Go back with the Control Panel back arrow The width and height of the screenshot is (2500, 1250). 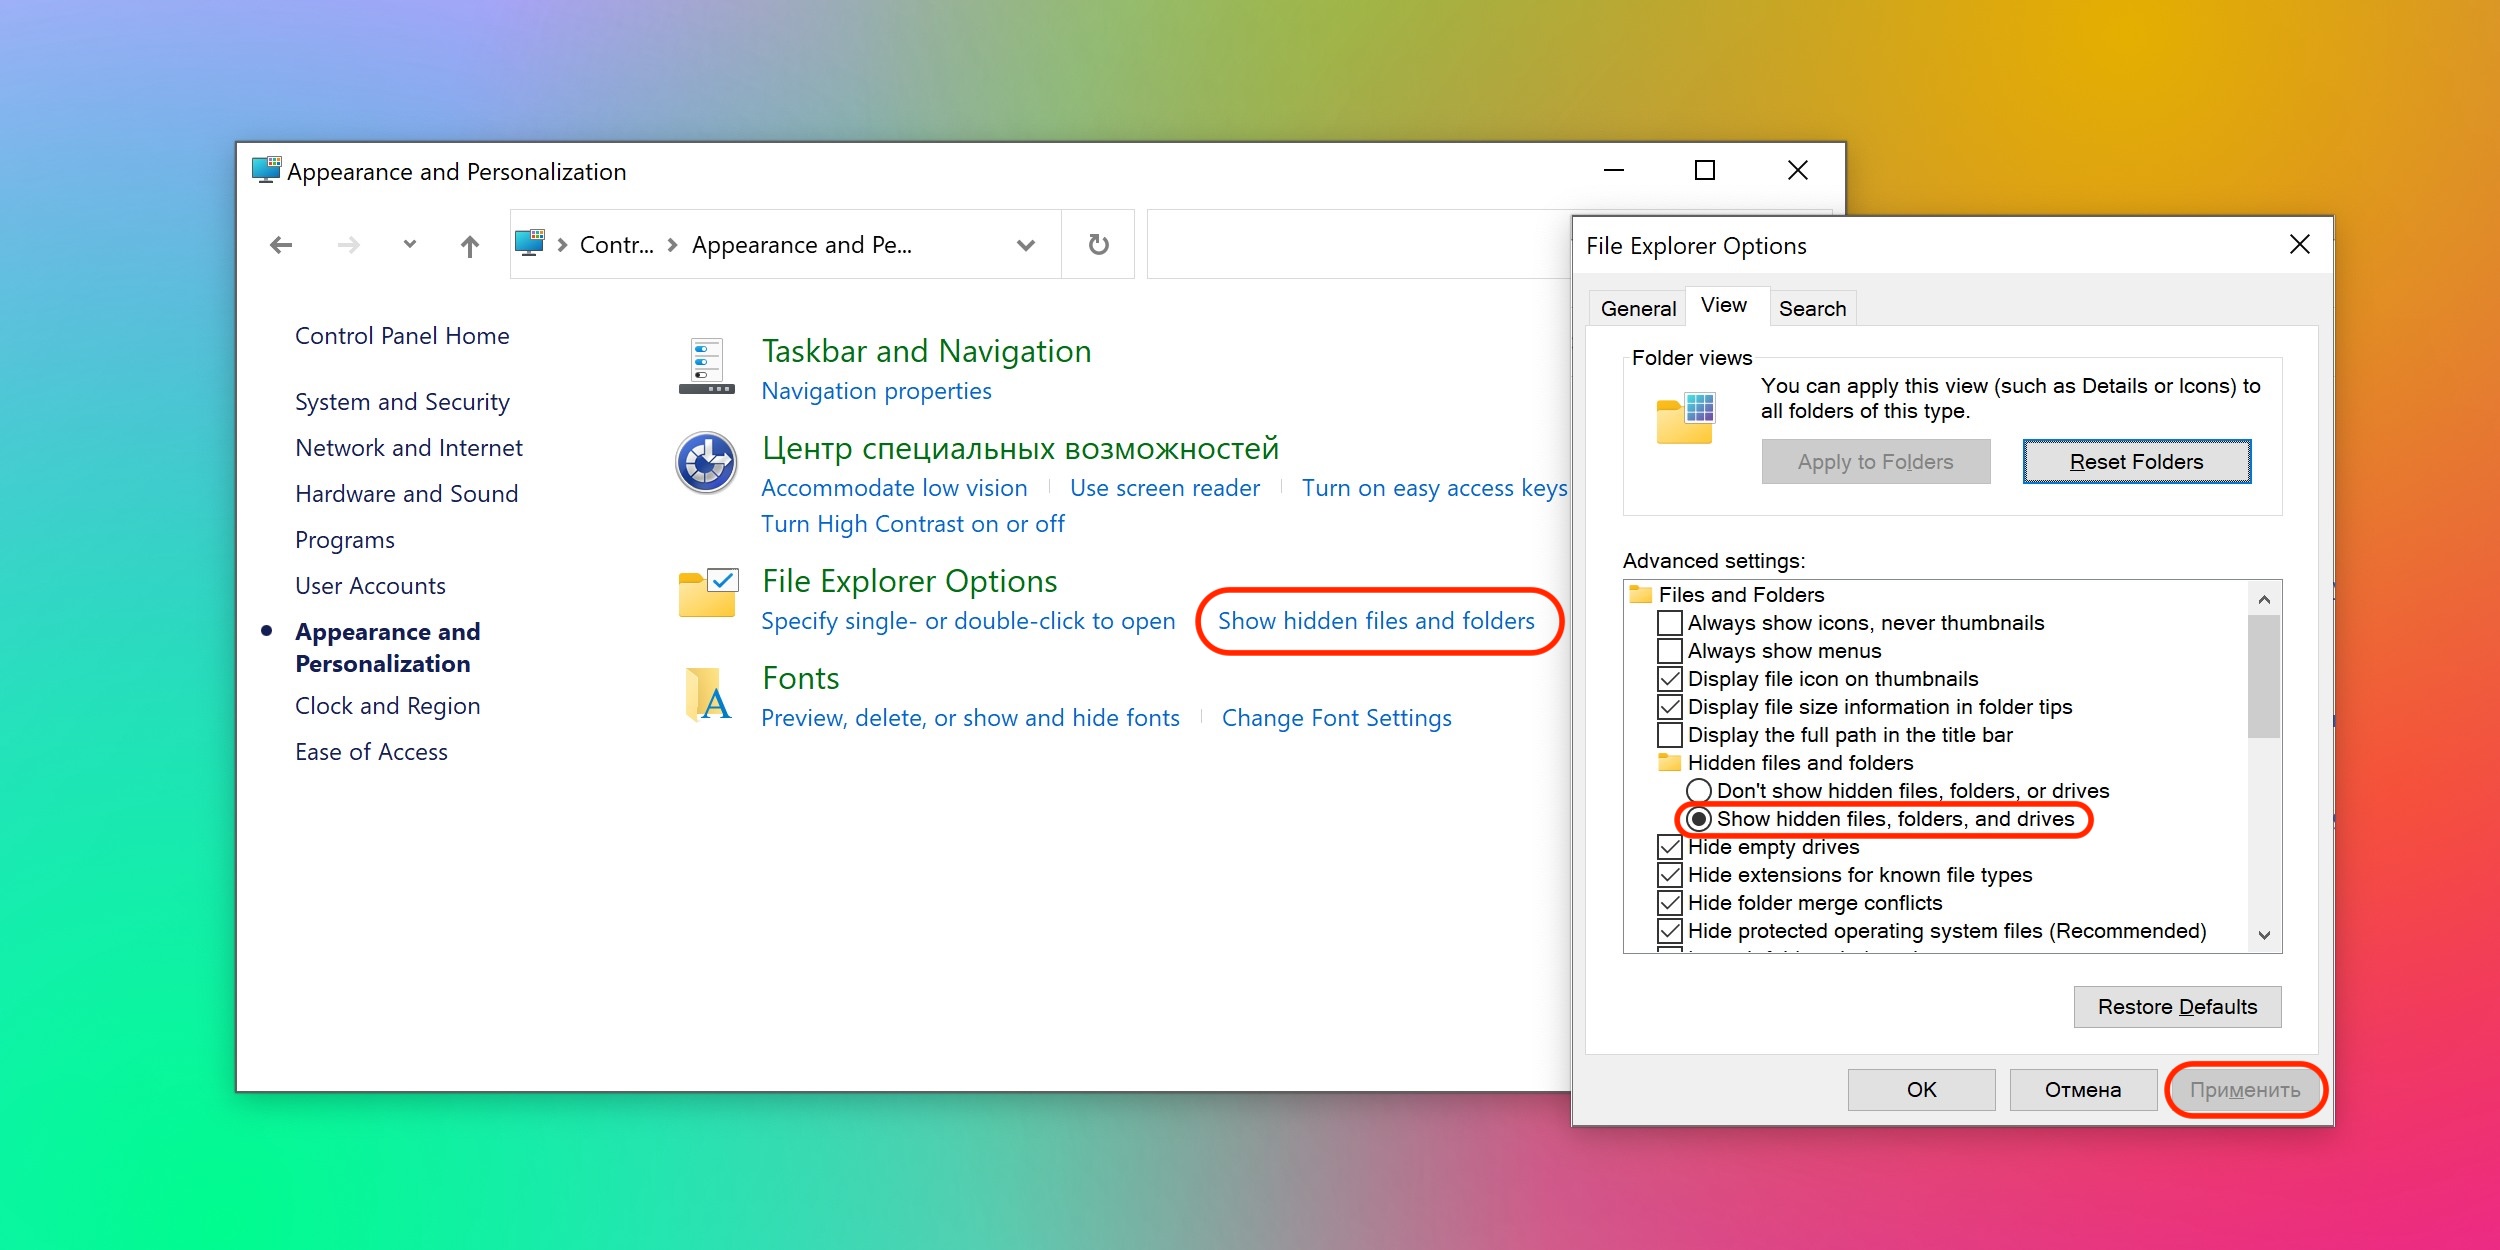click(x=281, y=245)
